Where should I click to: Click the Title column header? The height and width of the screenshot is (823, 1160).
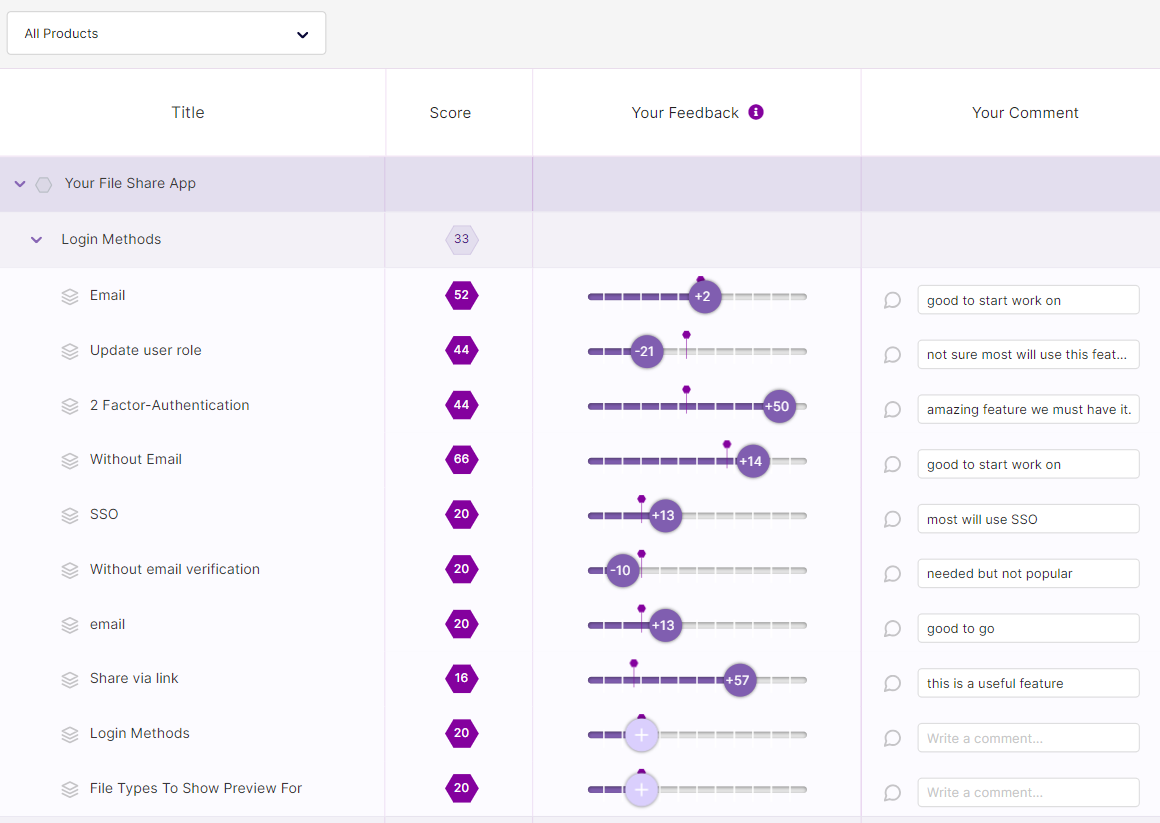(x=188, y=113)
